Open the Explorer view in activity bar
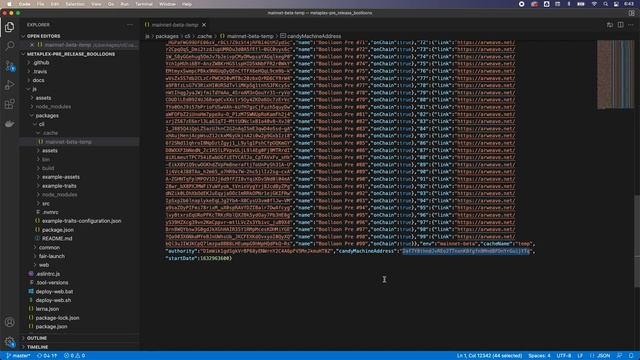 click(9, 27)
